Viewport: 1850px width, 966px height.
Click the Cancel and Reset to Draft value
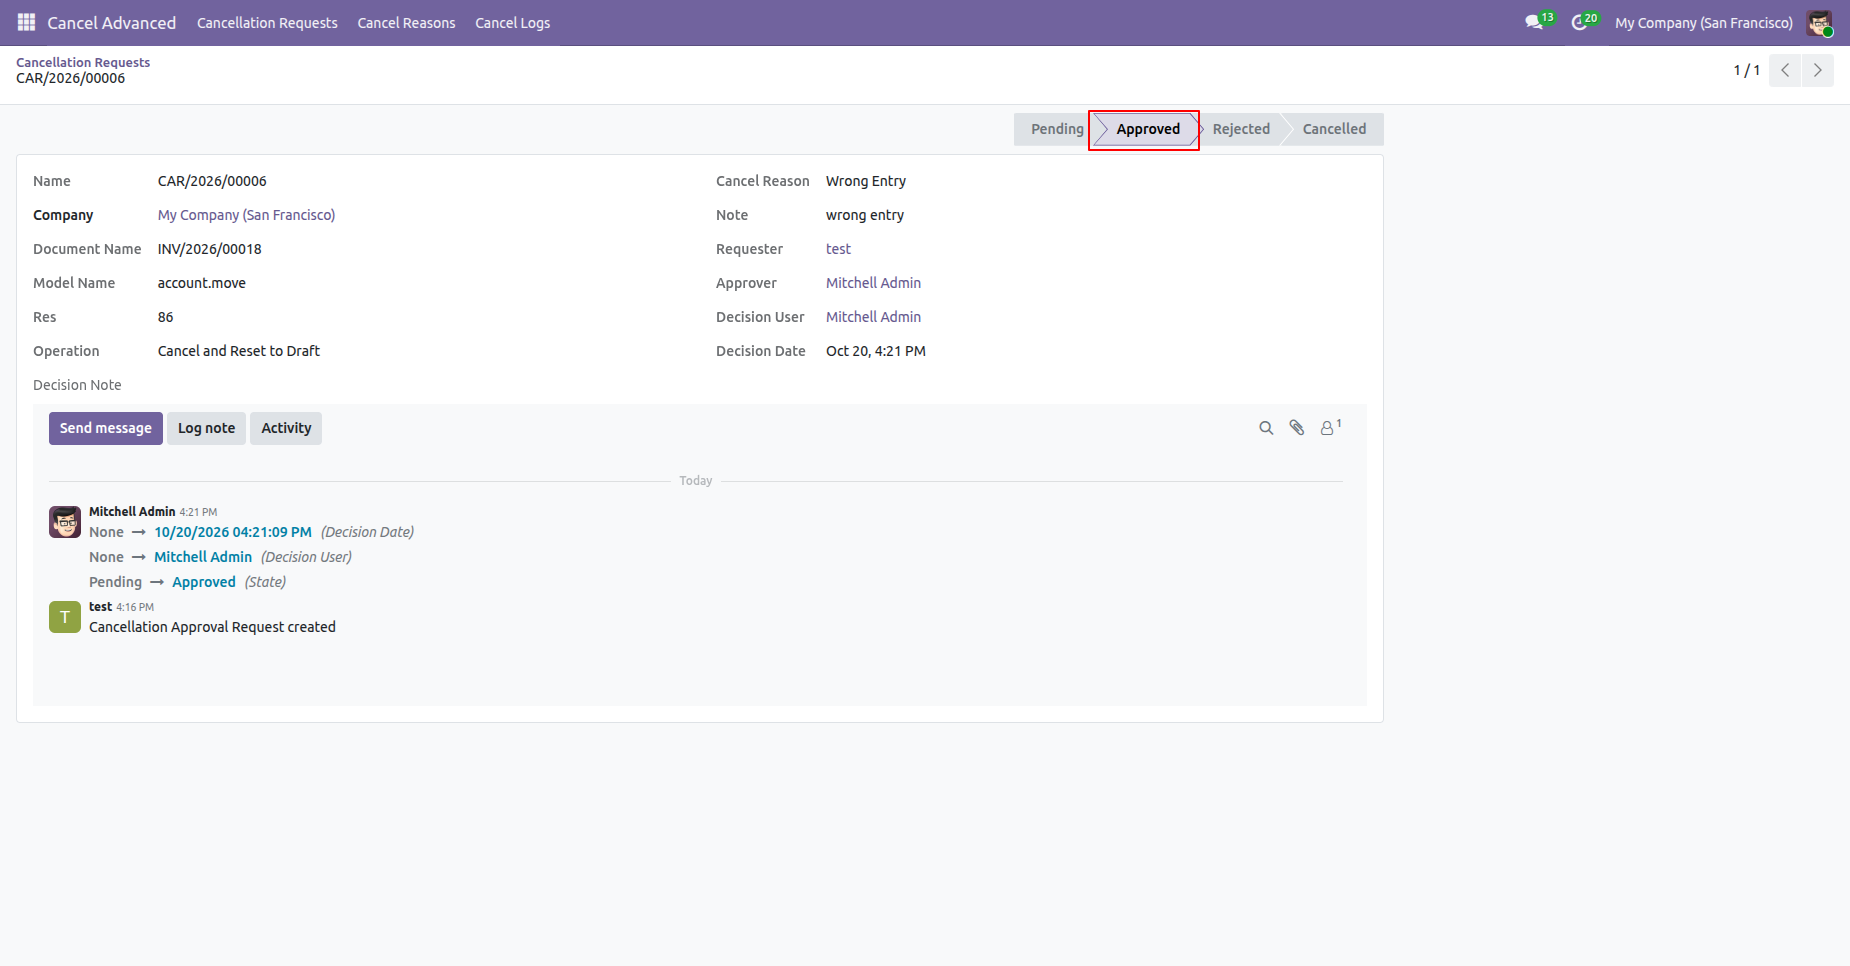(x=238, y=351)
